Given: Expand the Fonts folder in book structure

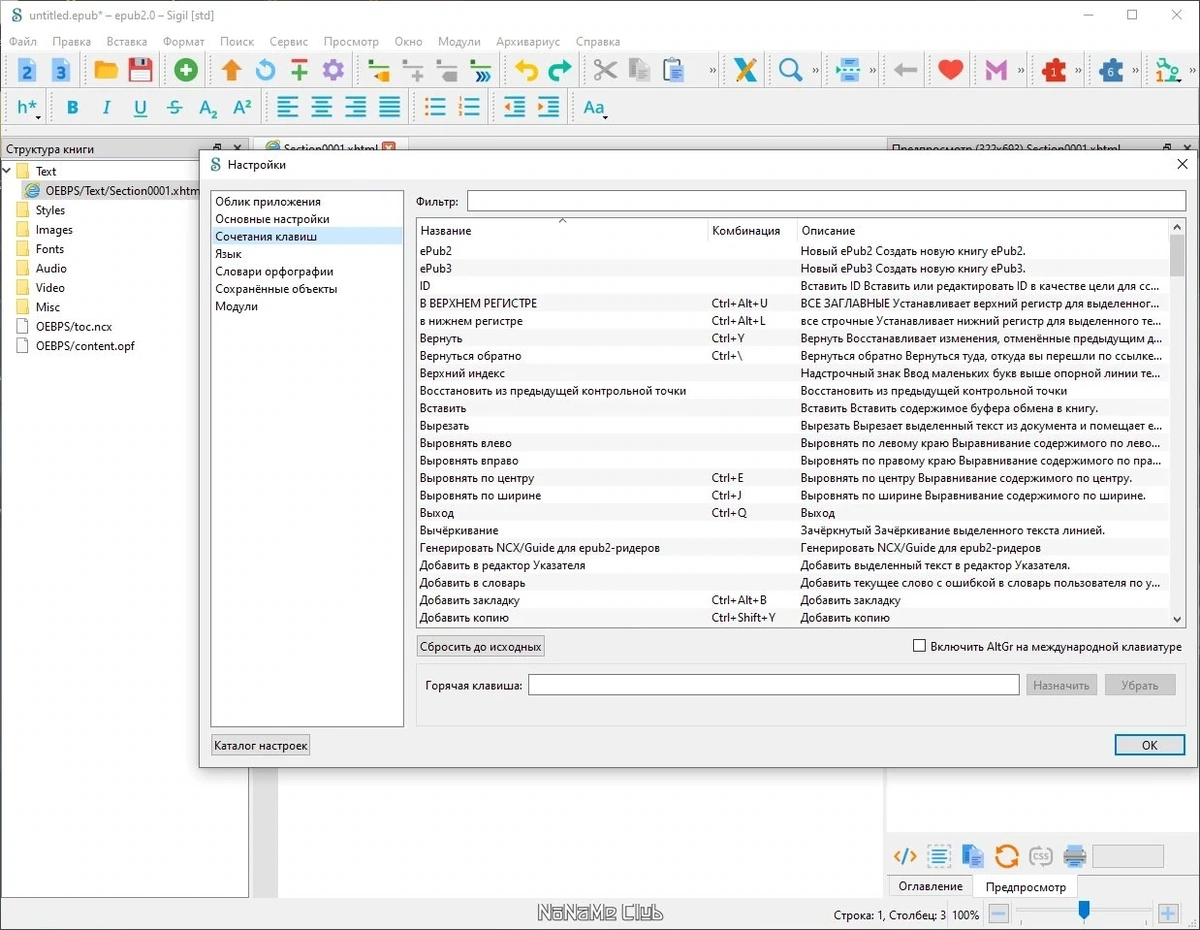Looking at the screenshot, I should click(49, 249).
